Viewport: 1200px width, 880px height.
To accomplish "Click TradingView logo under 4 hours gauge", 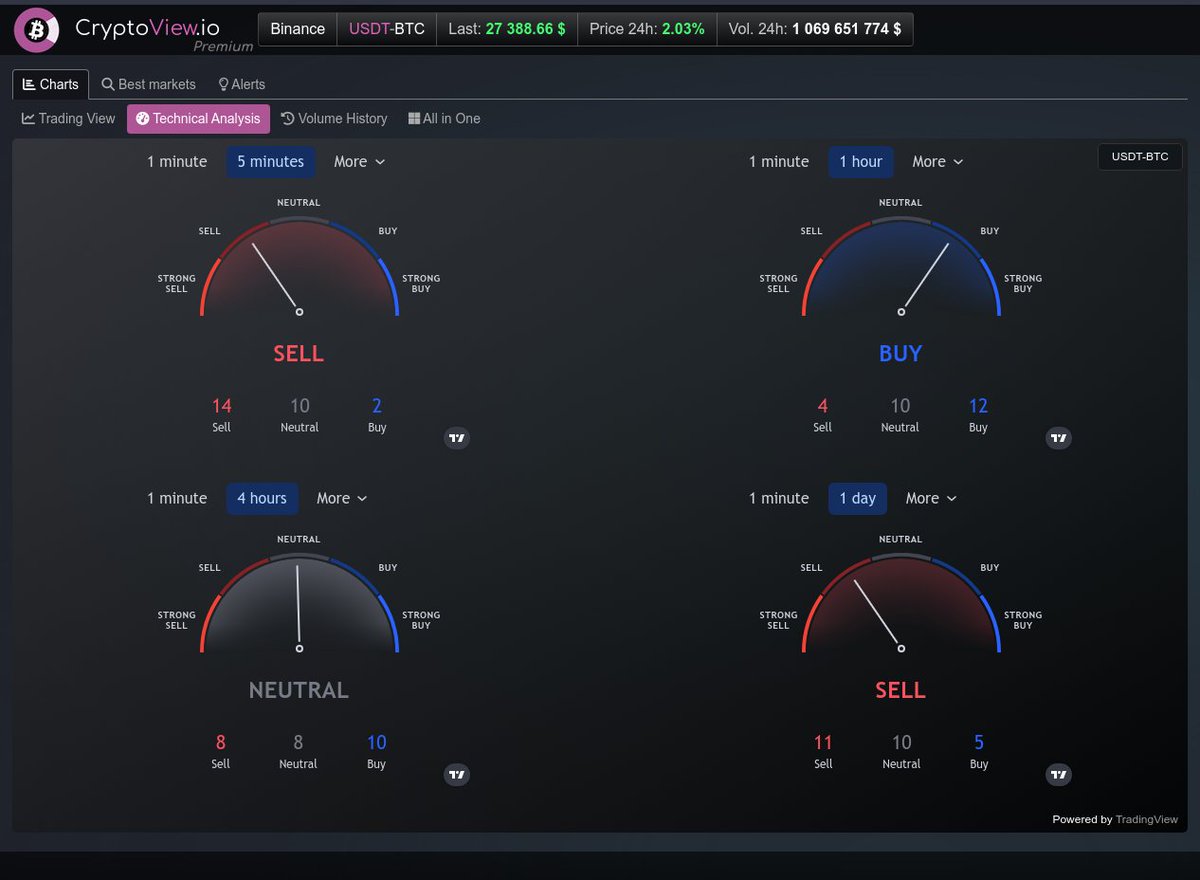I will click(457, 775).
